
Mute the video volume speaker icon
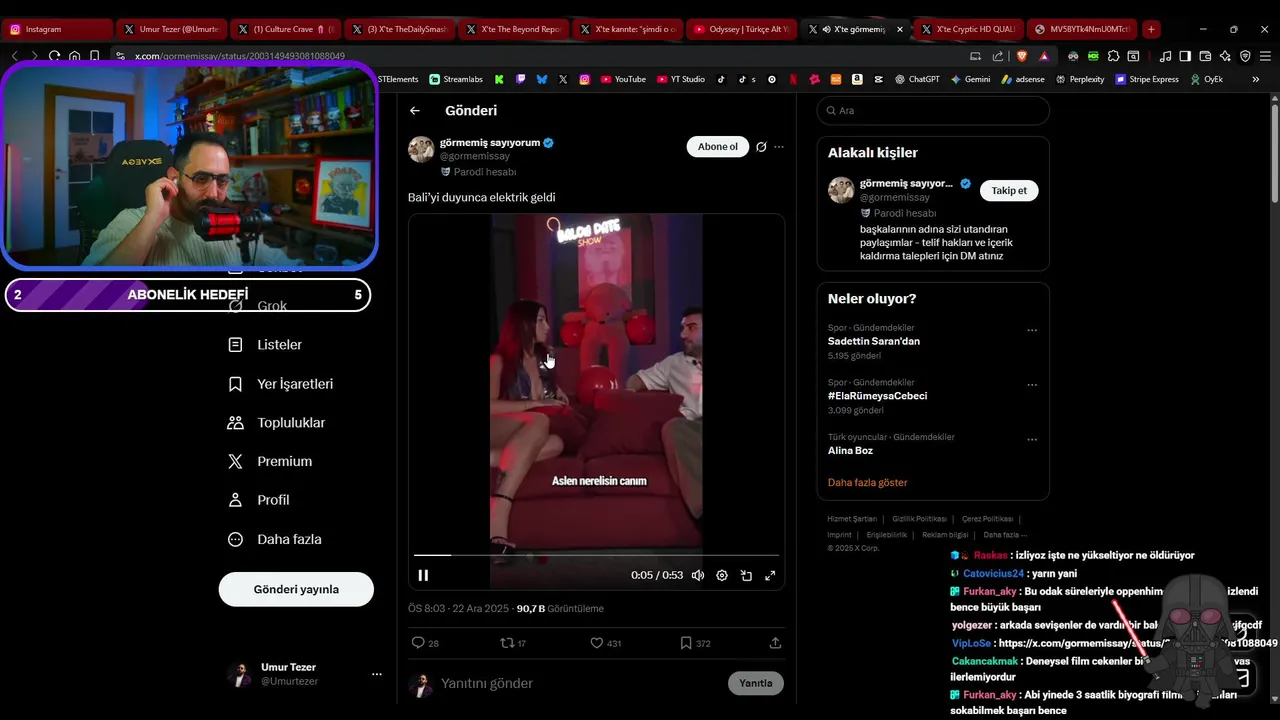pyautogui.click(x=698, y=575)
